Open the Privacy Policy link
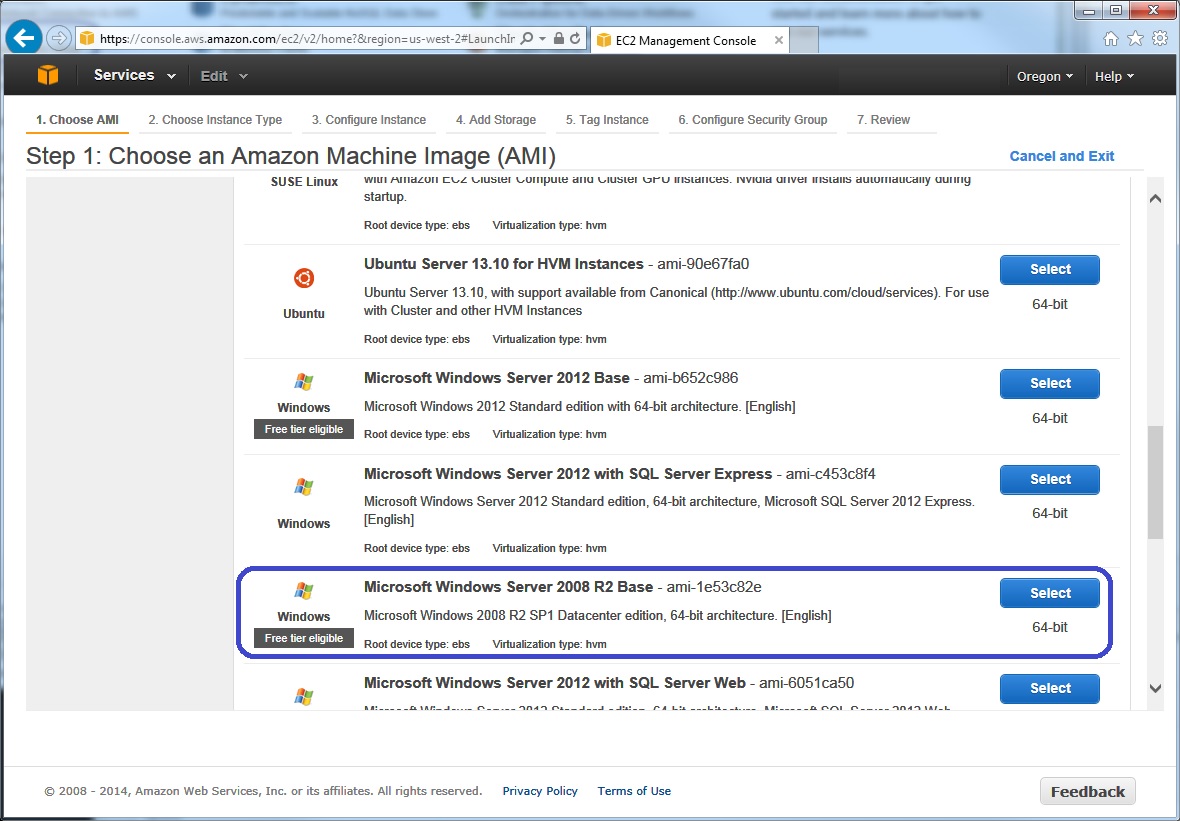1180x821 pixels. [x=540, y=791]
